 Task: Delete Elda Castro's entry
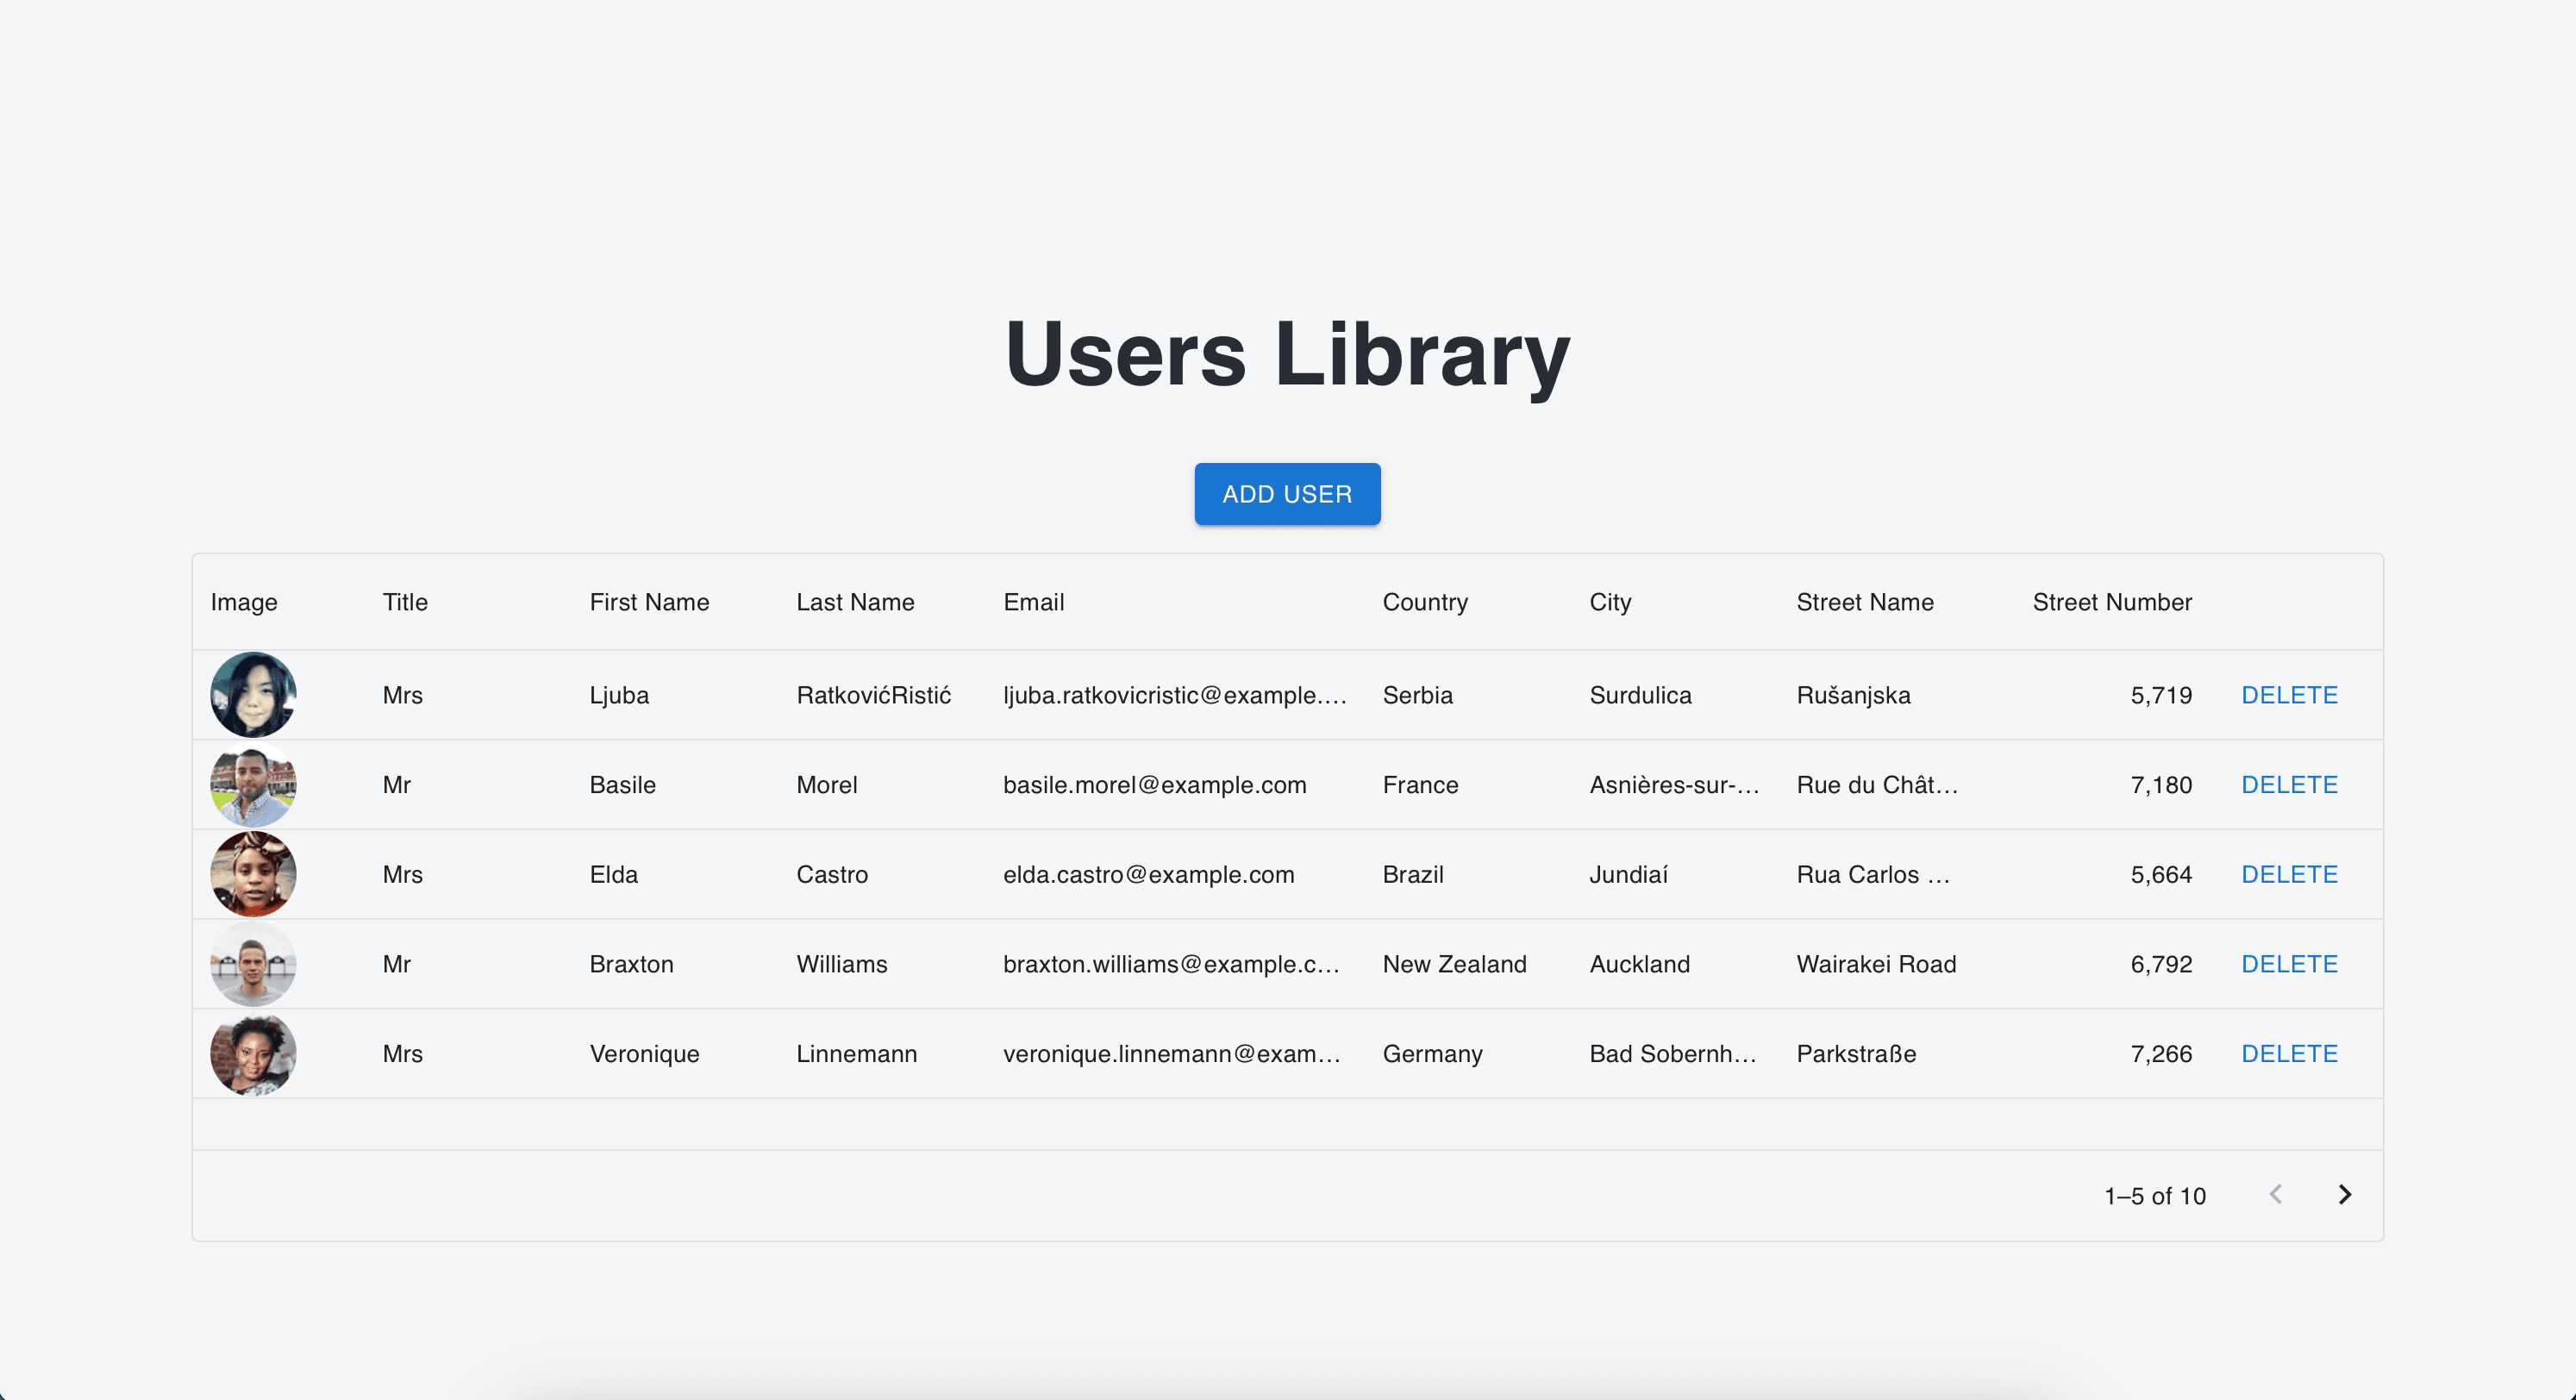[2289, 874]
